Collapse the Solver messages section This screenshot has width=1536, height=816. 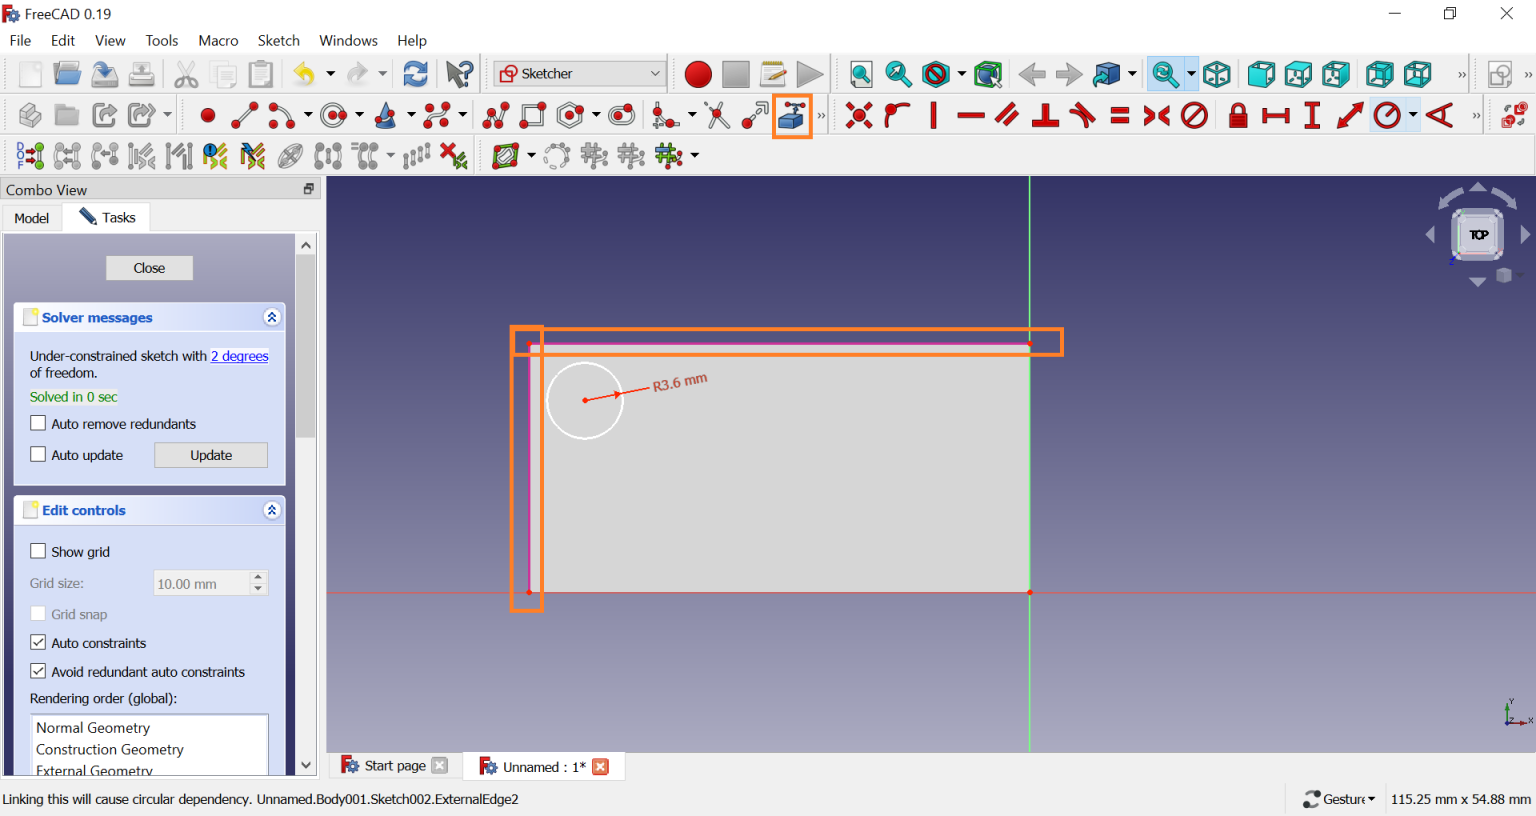point(271,317)
